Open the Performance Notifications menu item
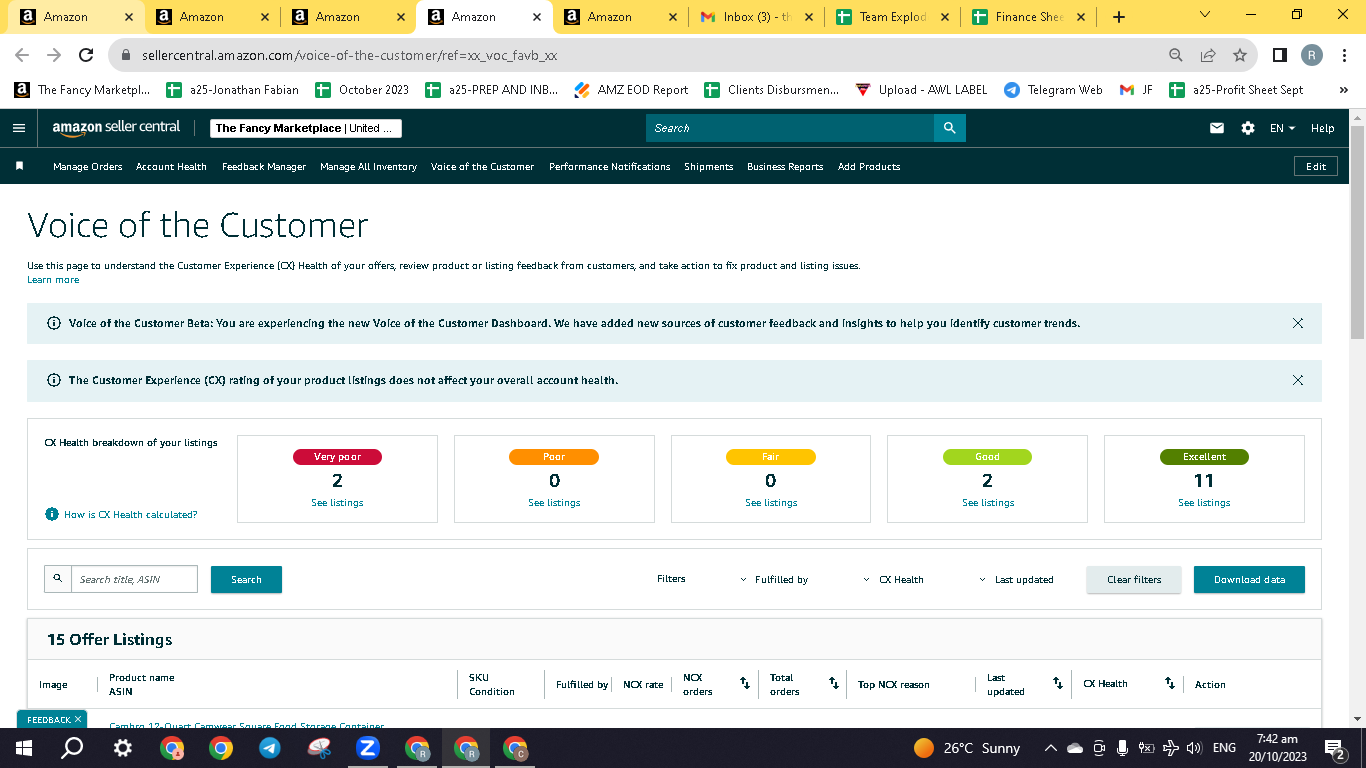The width and height of the screenshot is (1366, 768). point(610,167)
